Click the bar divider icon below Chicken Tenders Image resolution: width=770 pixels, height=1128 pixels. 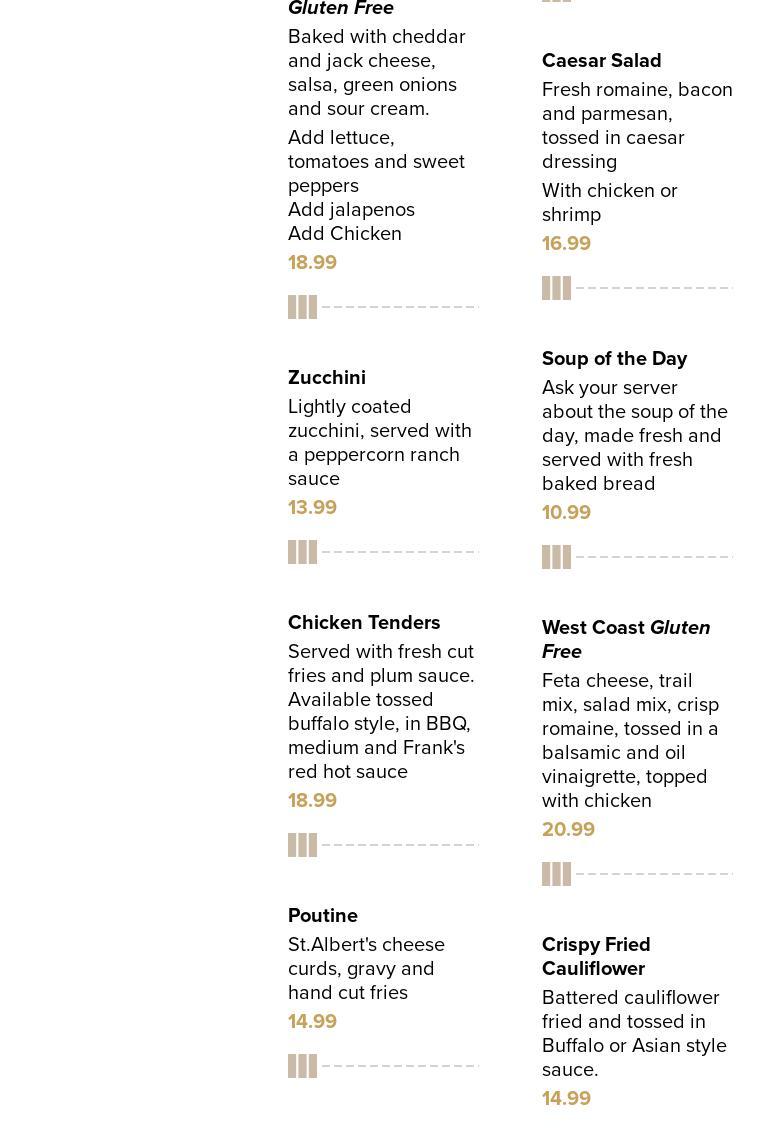pyautogui.click(x=302, y=845)
